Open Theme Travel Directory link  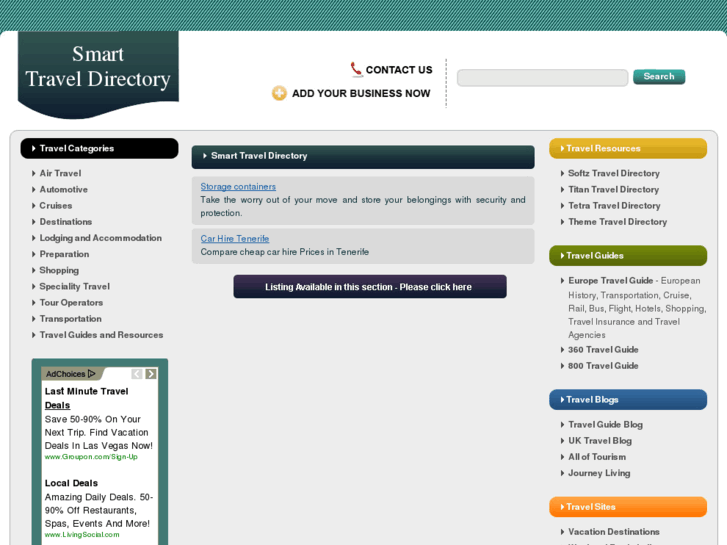pos(618,222)
